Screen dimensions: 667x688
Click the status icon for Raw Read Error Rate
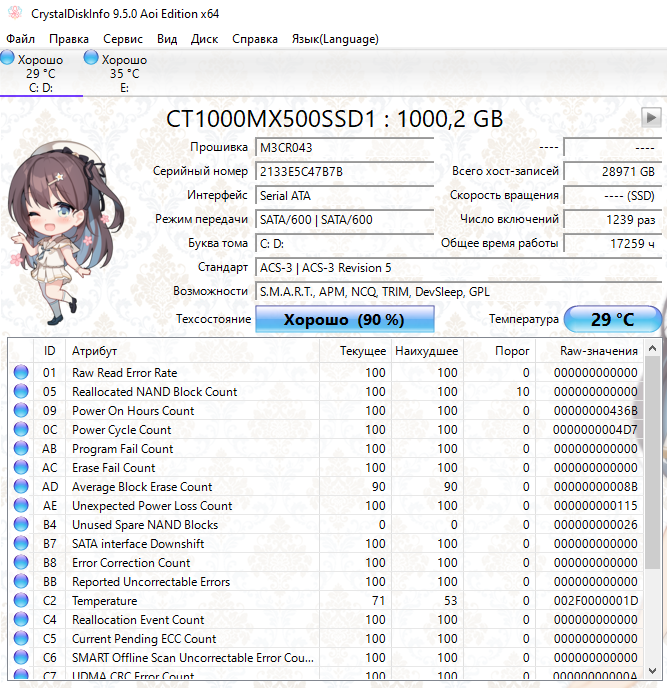pos(21,373)
